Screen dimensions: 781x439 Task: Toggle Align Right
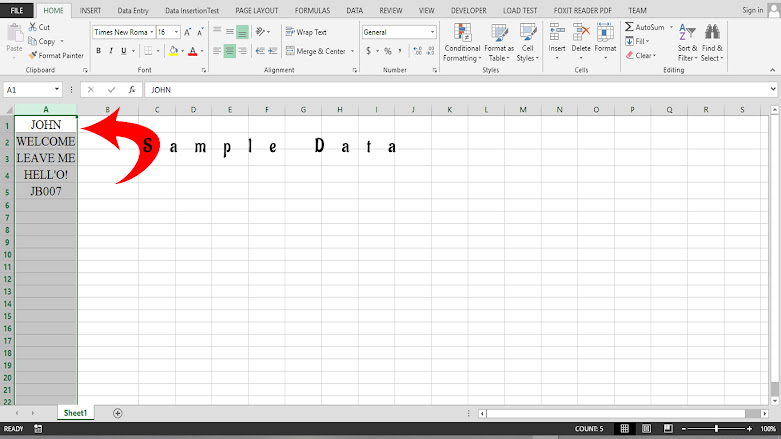click(x=242, y=51)
